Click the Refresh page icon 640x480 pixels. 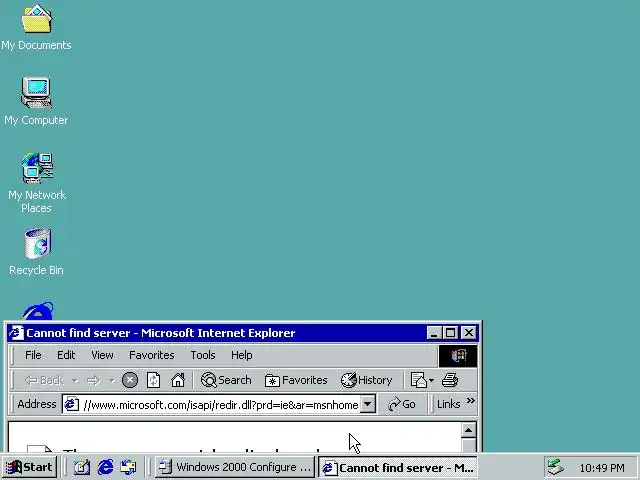click(153, 380)
